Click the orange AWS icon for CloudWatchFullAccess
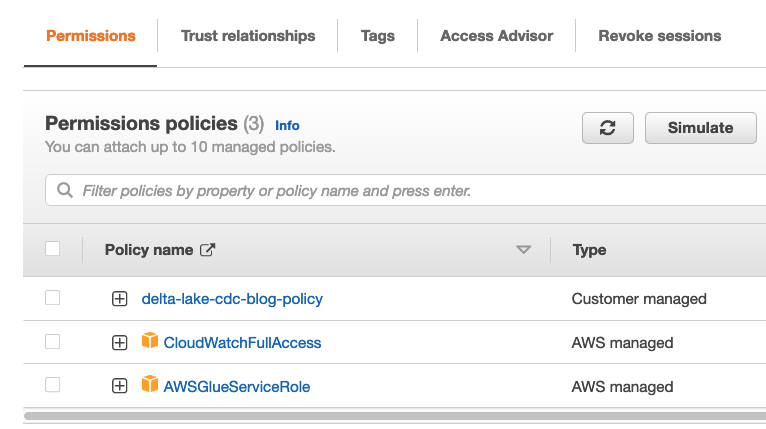Screen dimensions: 766x429 [150, 342]
